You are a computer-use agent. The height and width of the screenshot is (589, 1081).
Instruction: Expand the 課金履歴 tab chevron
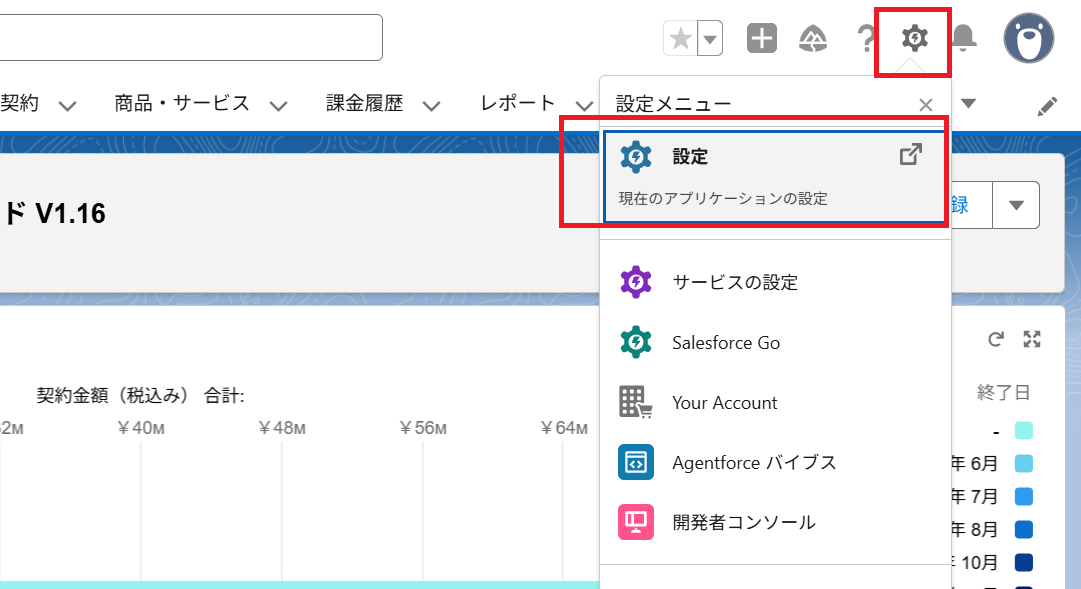point(431,105)
